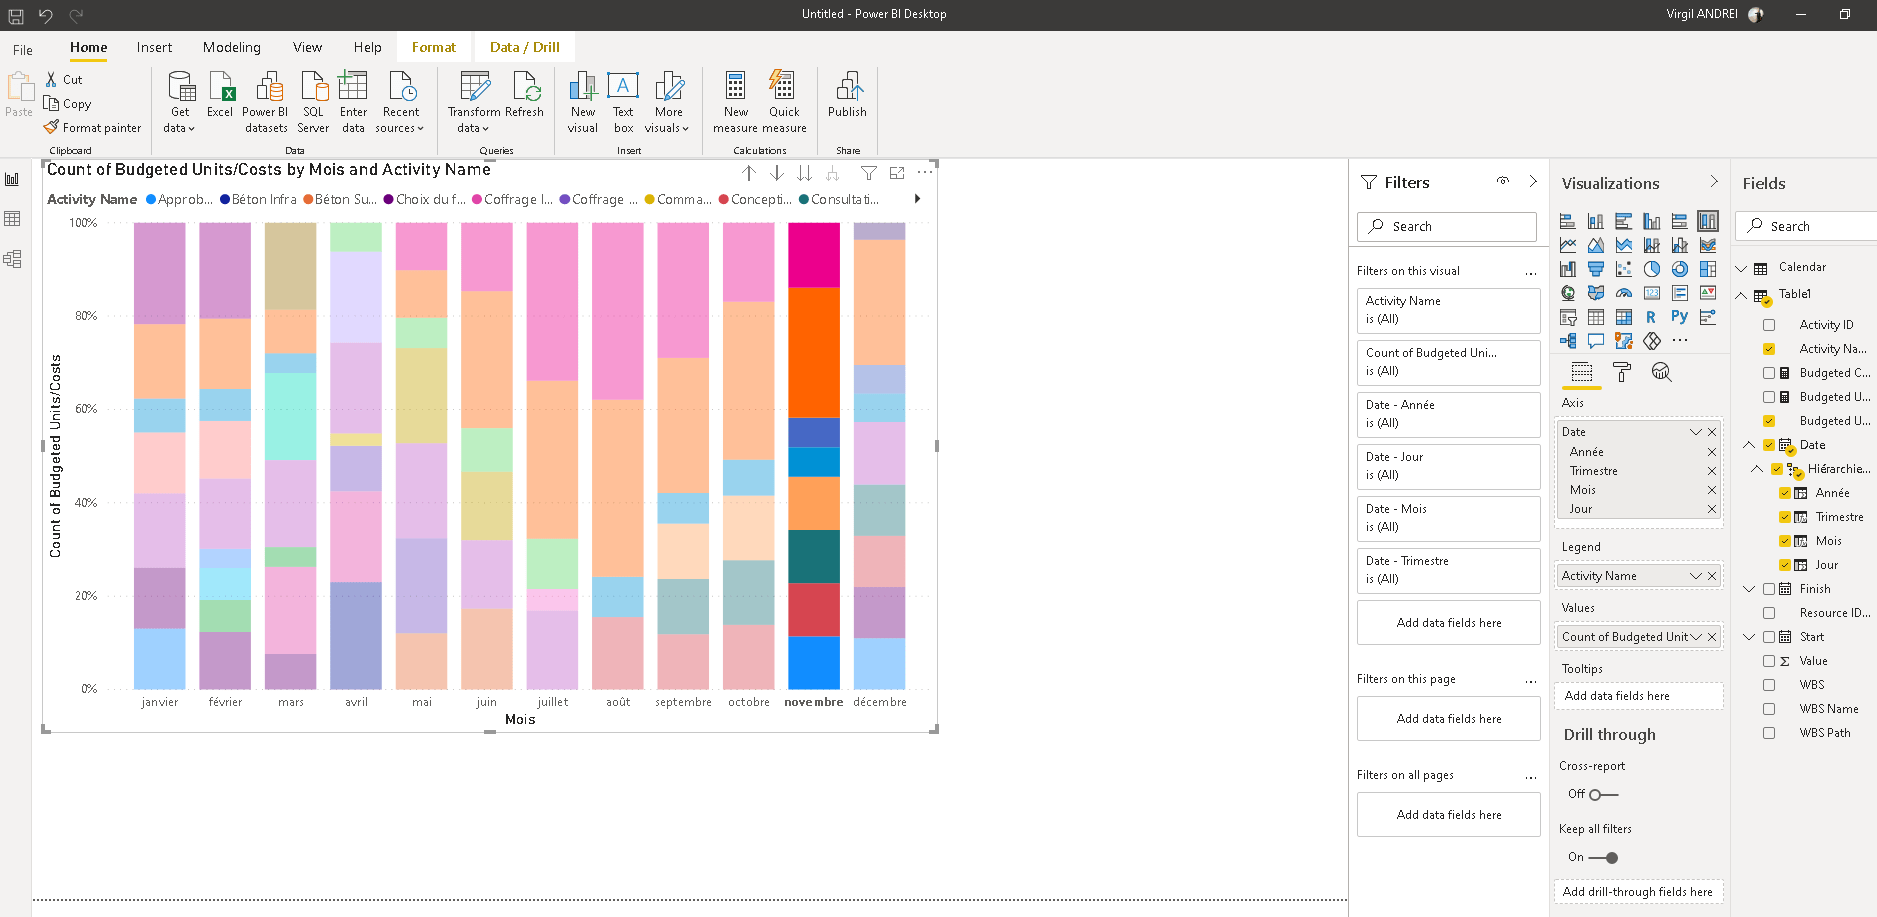Expand the Date dropdown in the Axis well

coord(1697,431)
